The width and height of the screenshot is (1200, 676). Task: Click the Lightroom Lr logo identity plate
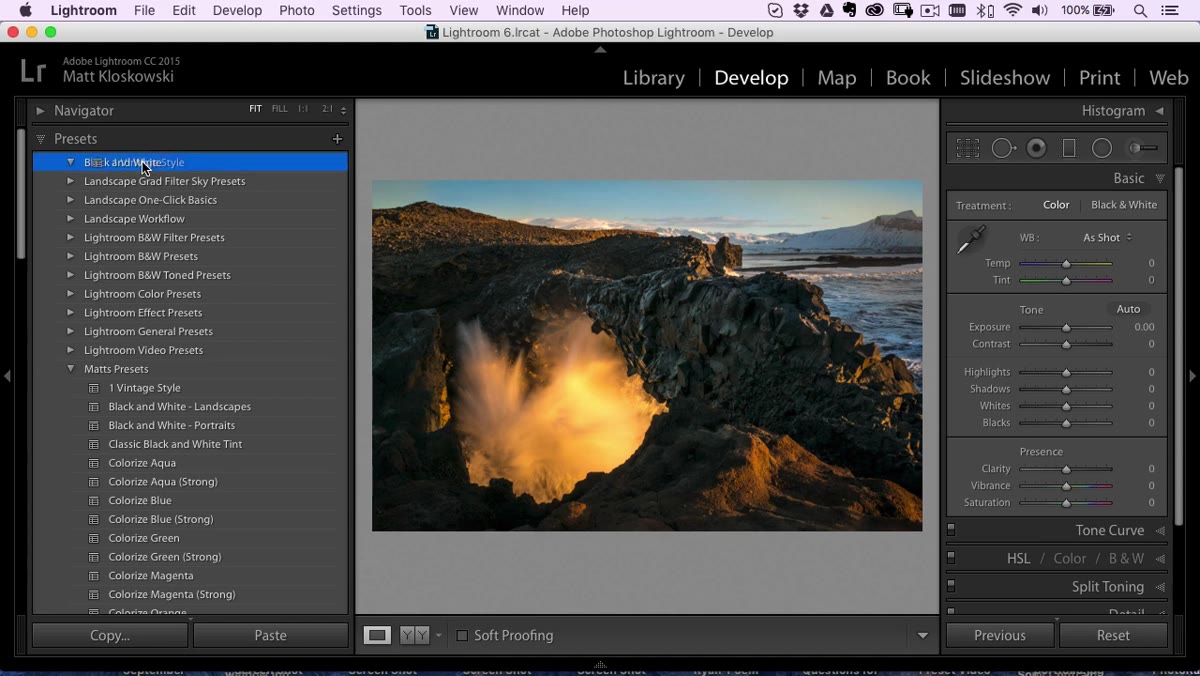point(33,71)
